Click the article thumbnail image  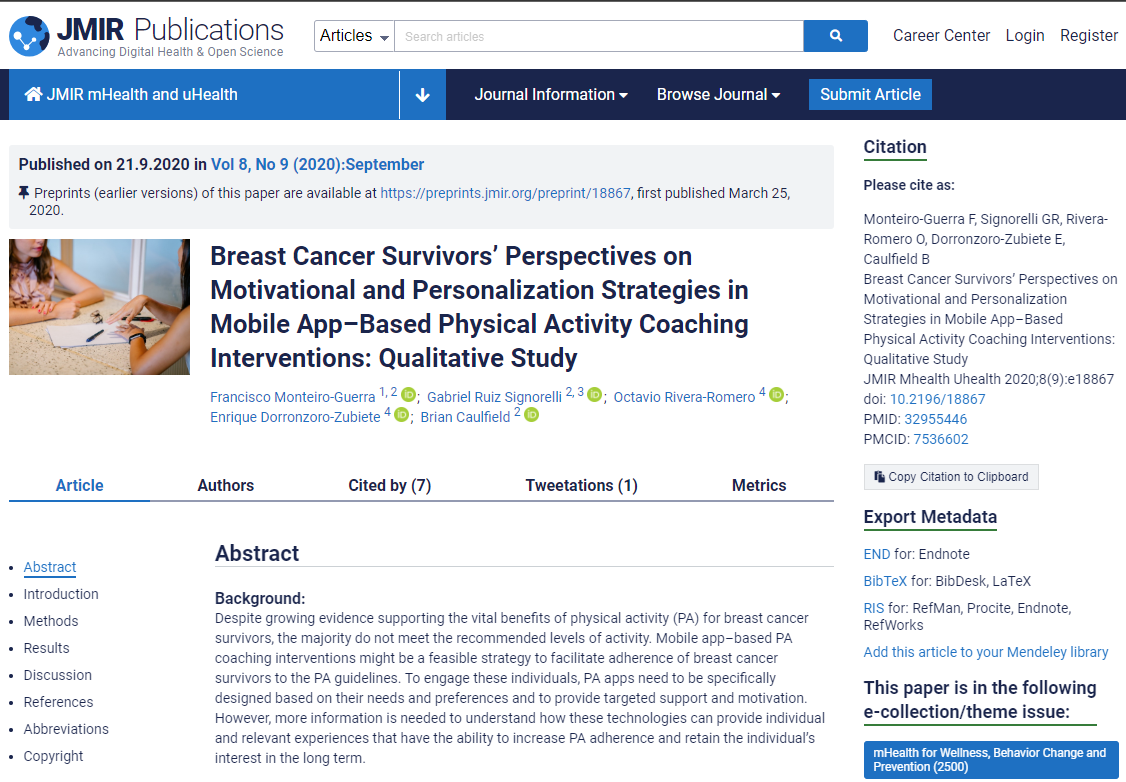[99, 307]
